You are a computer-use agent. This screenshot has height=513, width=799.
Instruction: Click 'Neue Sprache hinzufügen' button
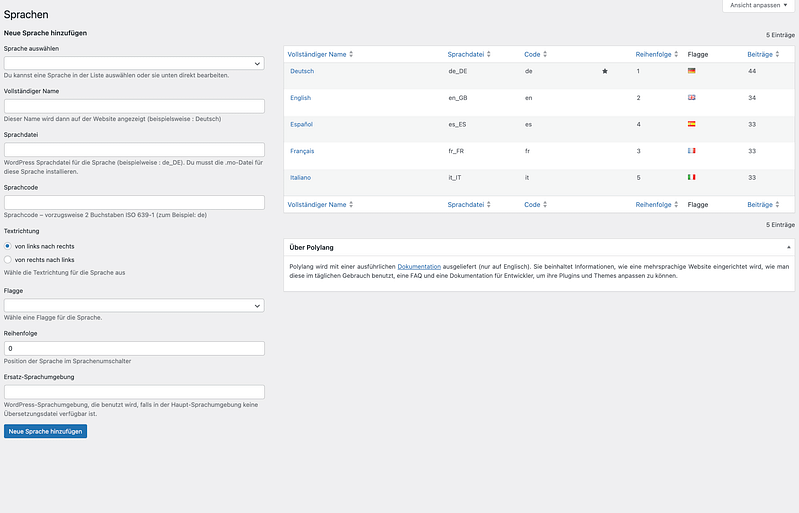point(45,431)
